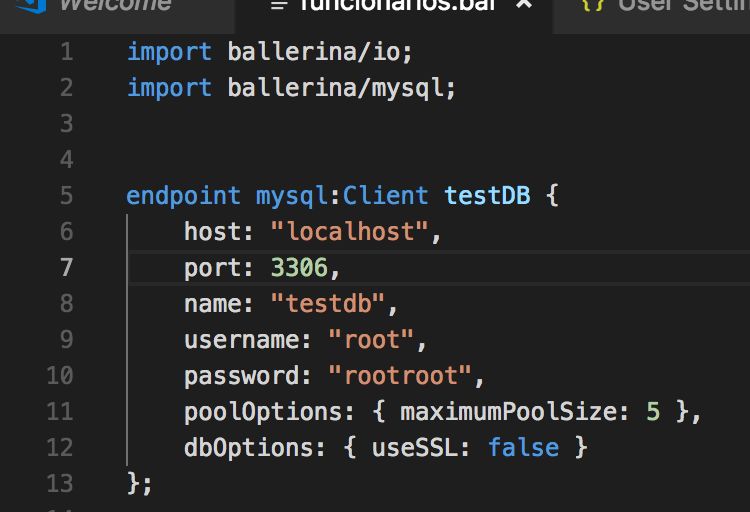Screen dimensions: 750x512
Task: Click the dbOptions property key
Action: point(249,448)
